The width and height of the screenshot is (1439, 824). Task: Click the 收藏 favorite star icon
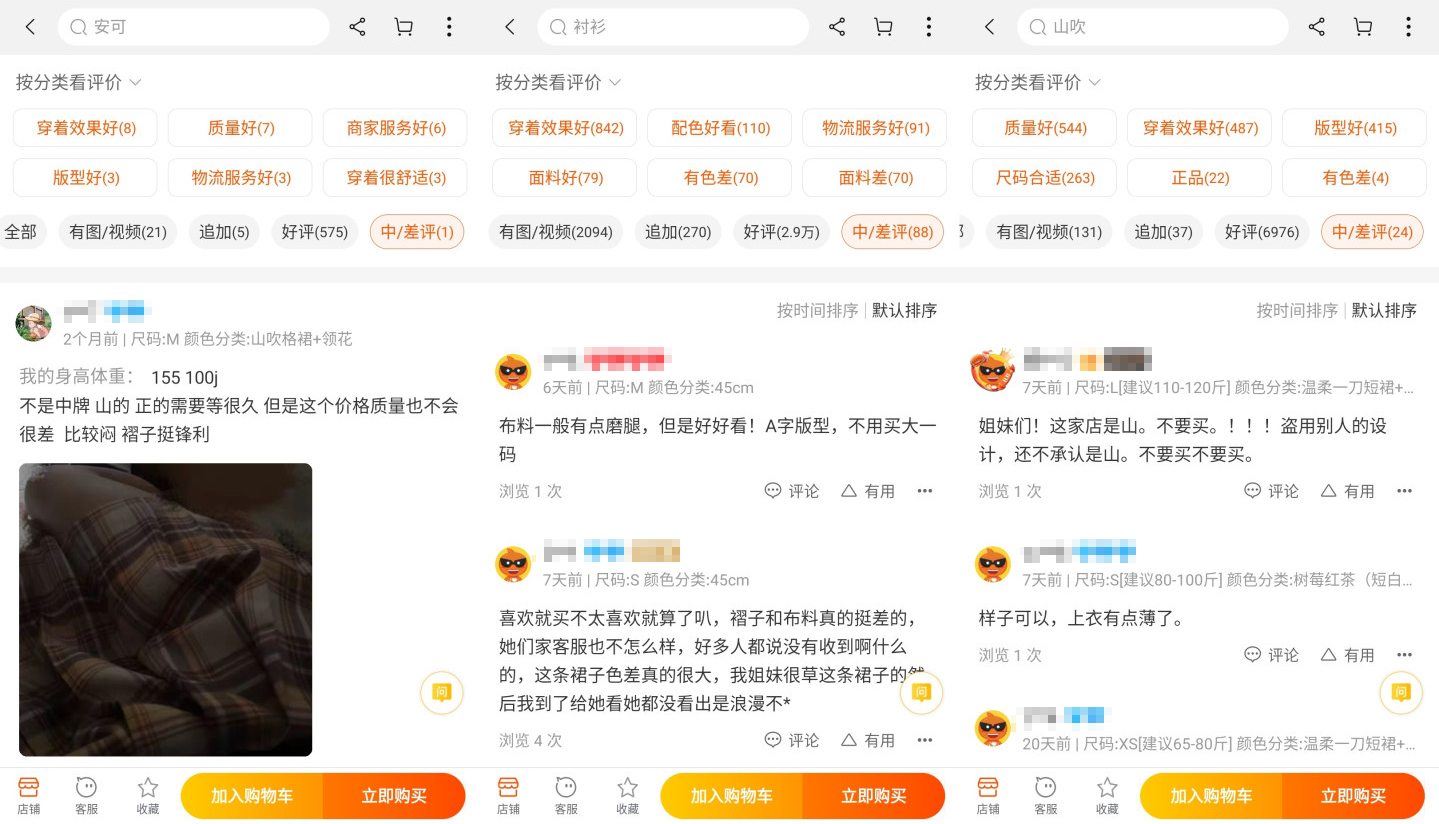click(x=147, y=795)
